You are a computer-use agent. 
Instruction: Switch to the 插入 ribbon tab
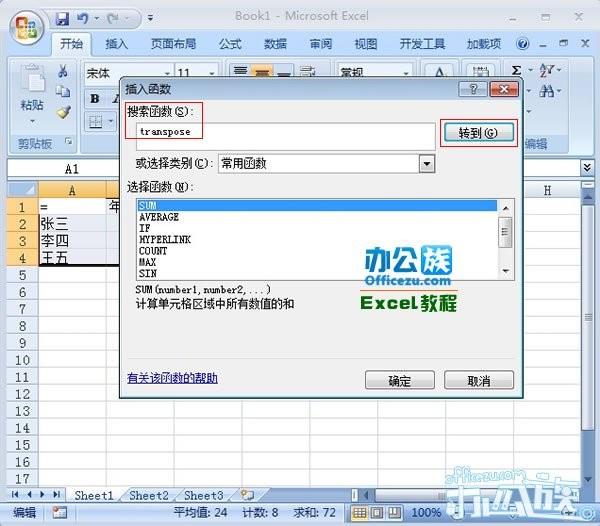(116, 44)
